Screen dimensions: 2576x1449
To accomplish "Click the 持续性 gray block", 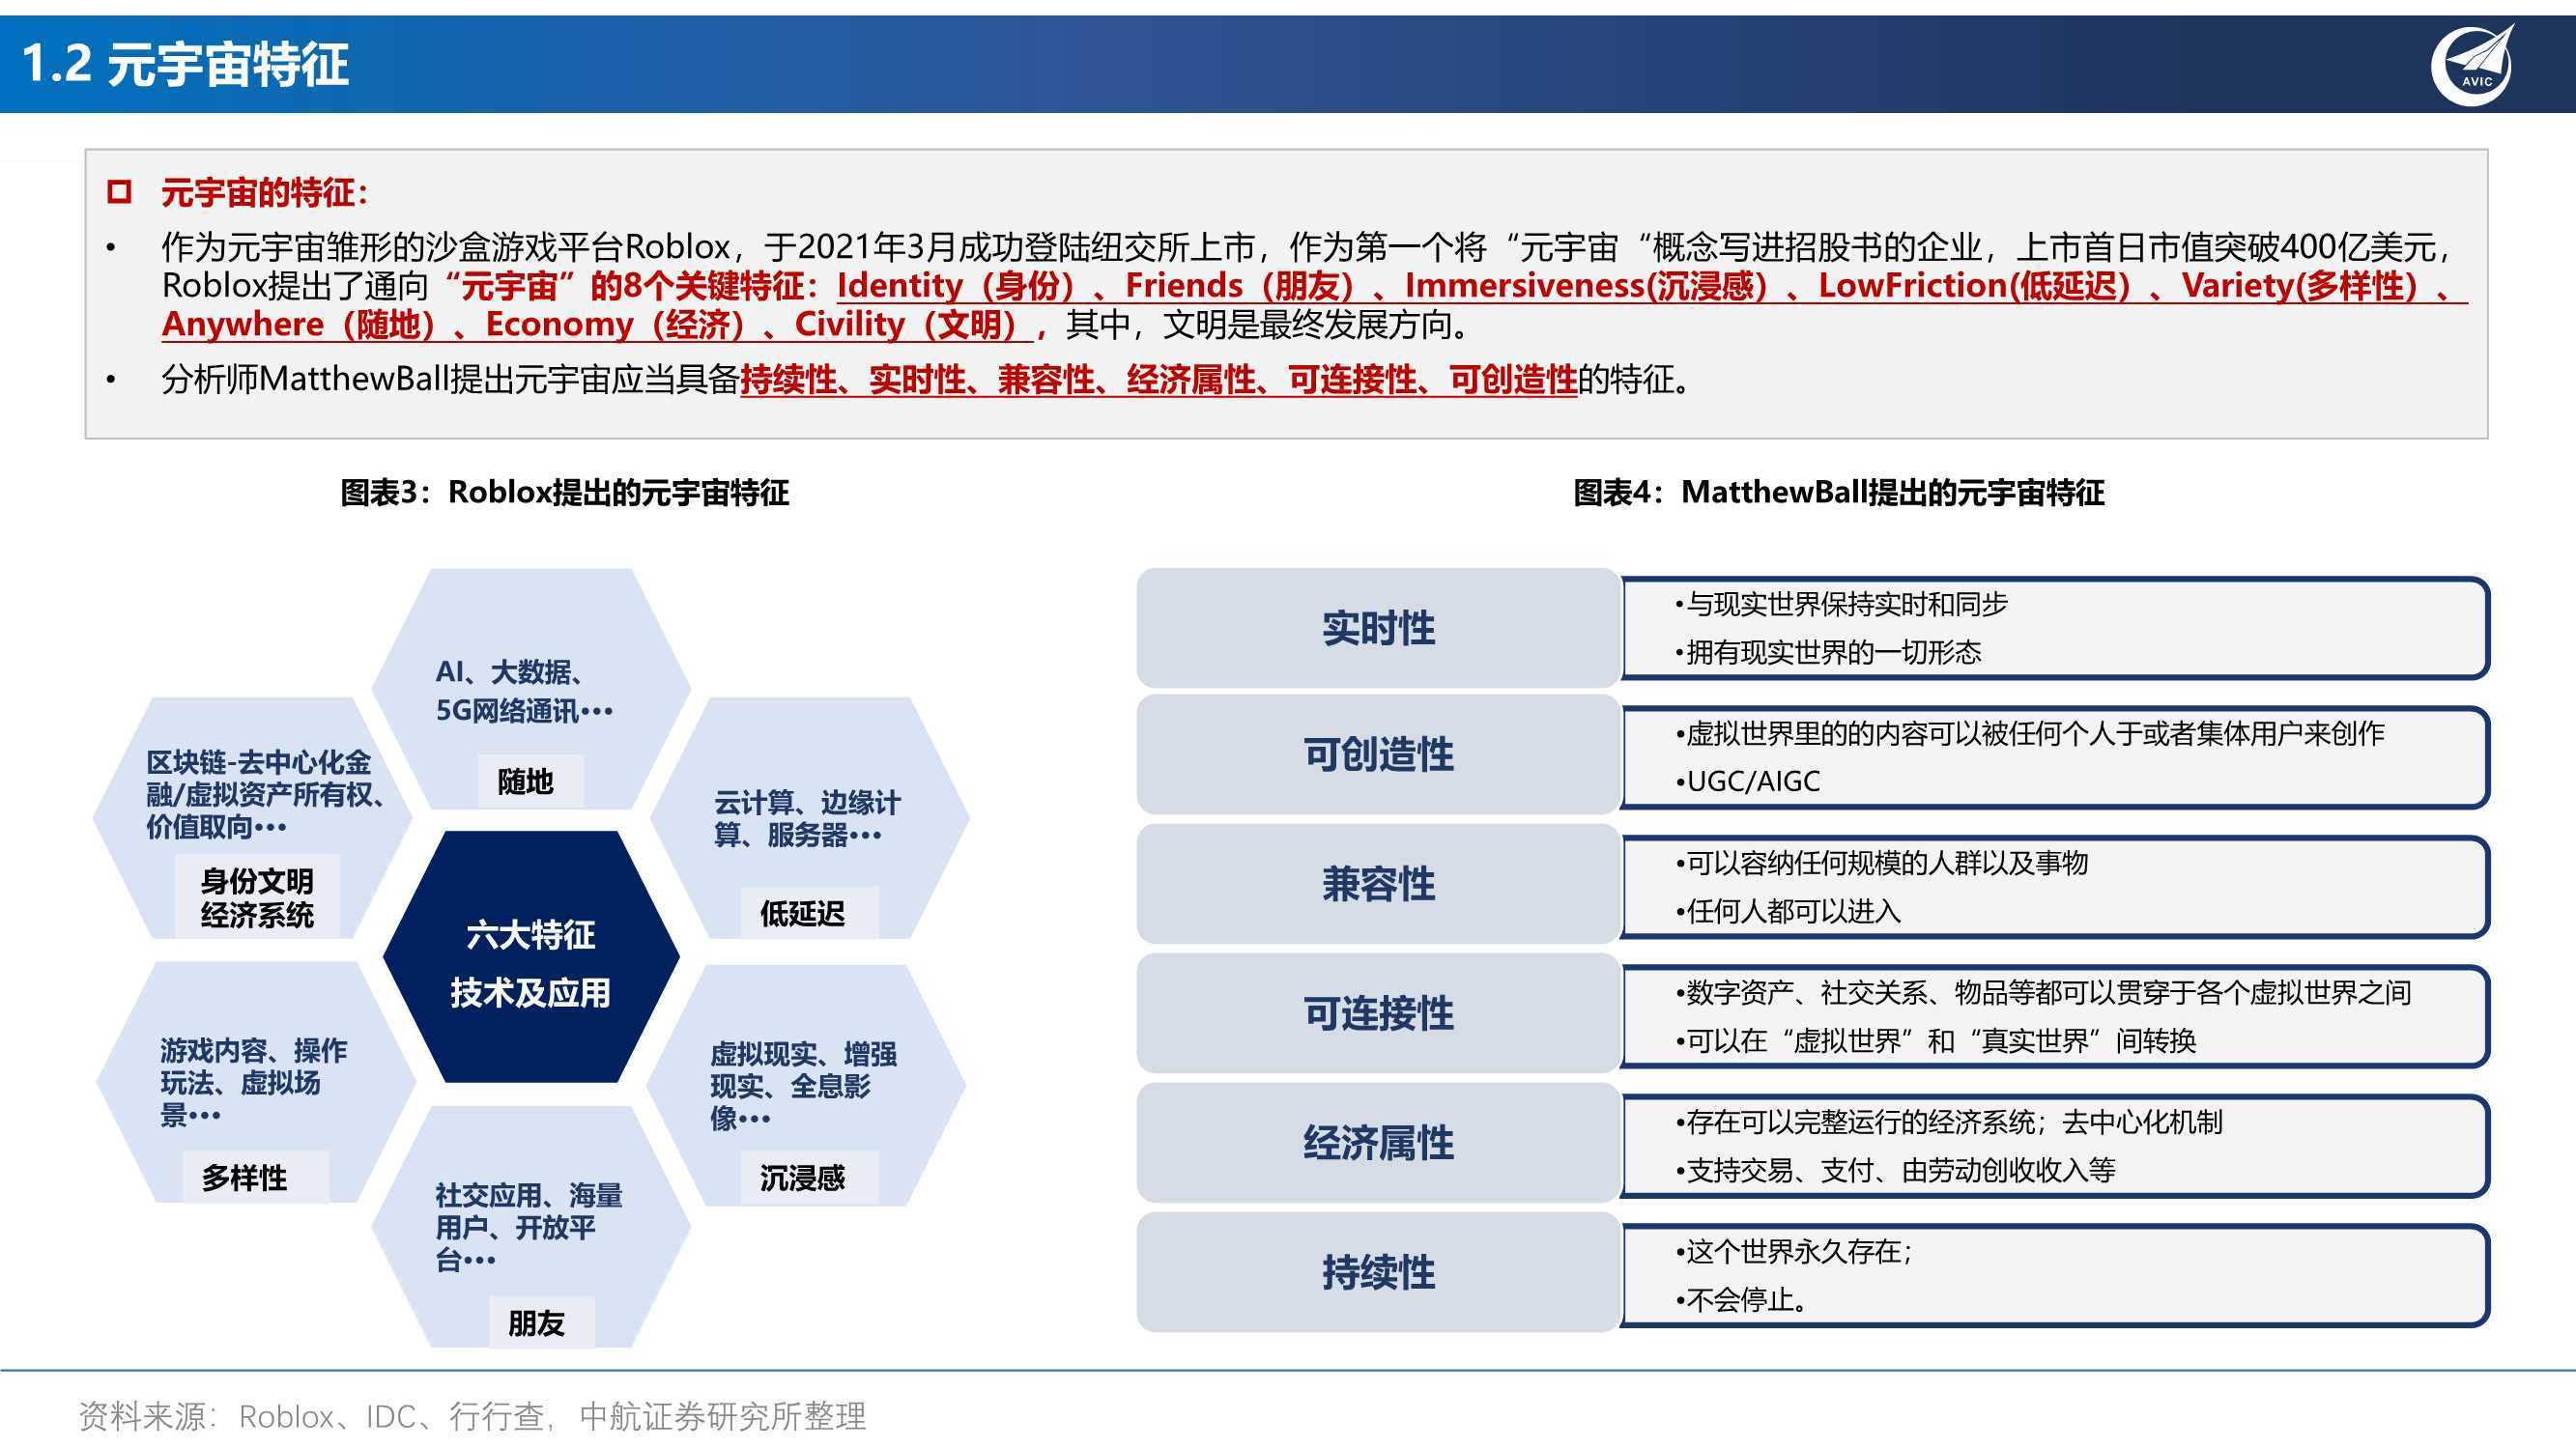I will pyautogui.click(x=1378, y=1272).
